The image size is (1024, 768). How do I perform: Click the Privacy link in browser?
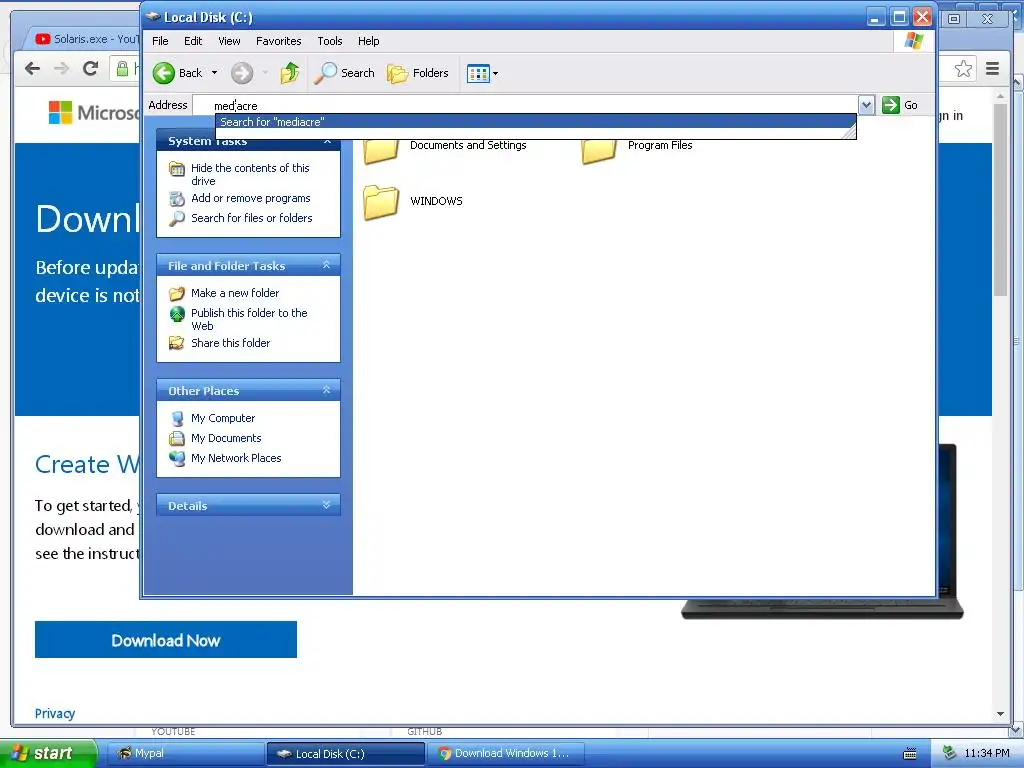[55, 713]
